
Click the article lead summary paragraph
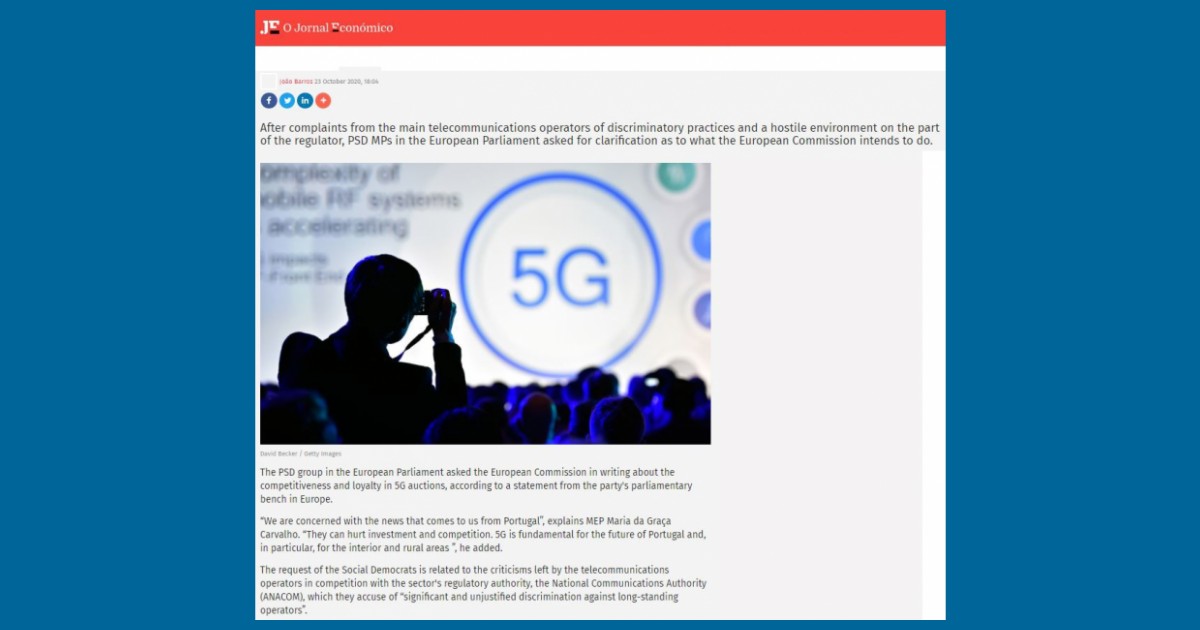(x=599, y=134)
